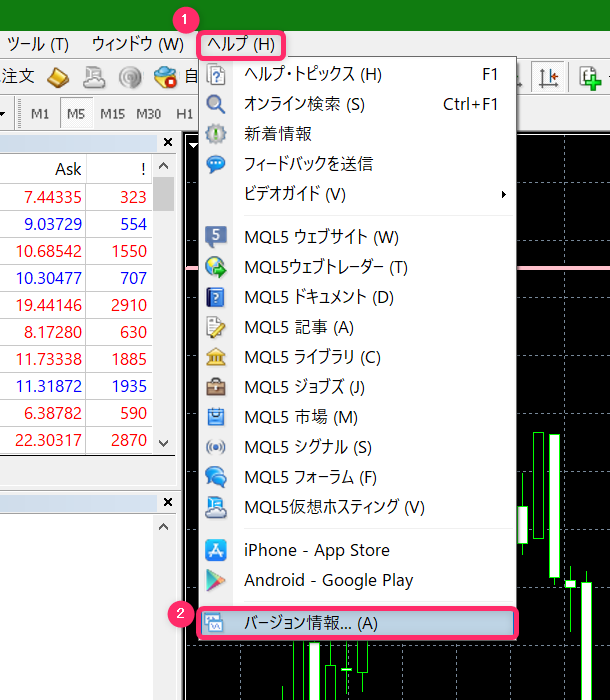The image size is (610, 700).
Task: Choose 新着情報 from Help menu
Action: [x=357, y=134]
